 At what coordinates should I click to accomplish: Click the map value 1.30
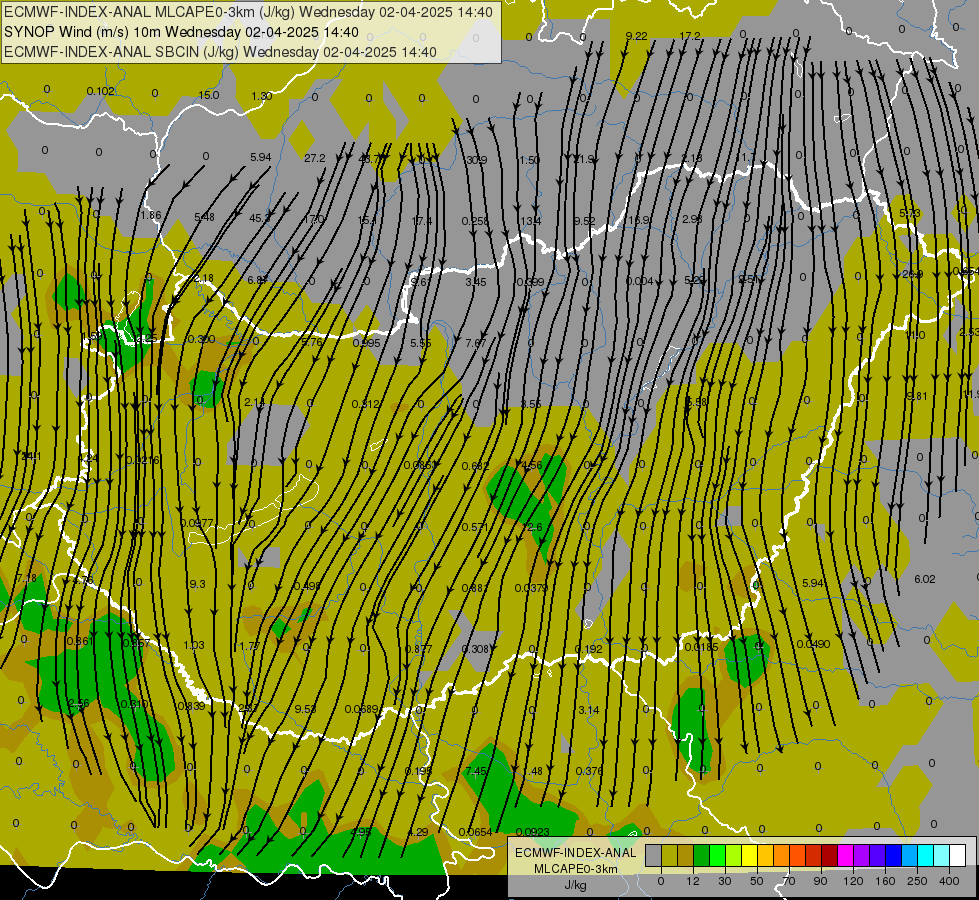click(x=262, y=96)
